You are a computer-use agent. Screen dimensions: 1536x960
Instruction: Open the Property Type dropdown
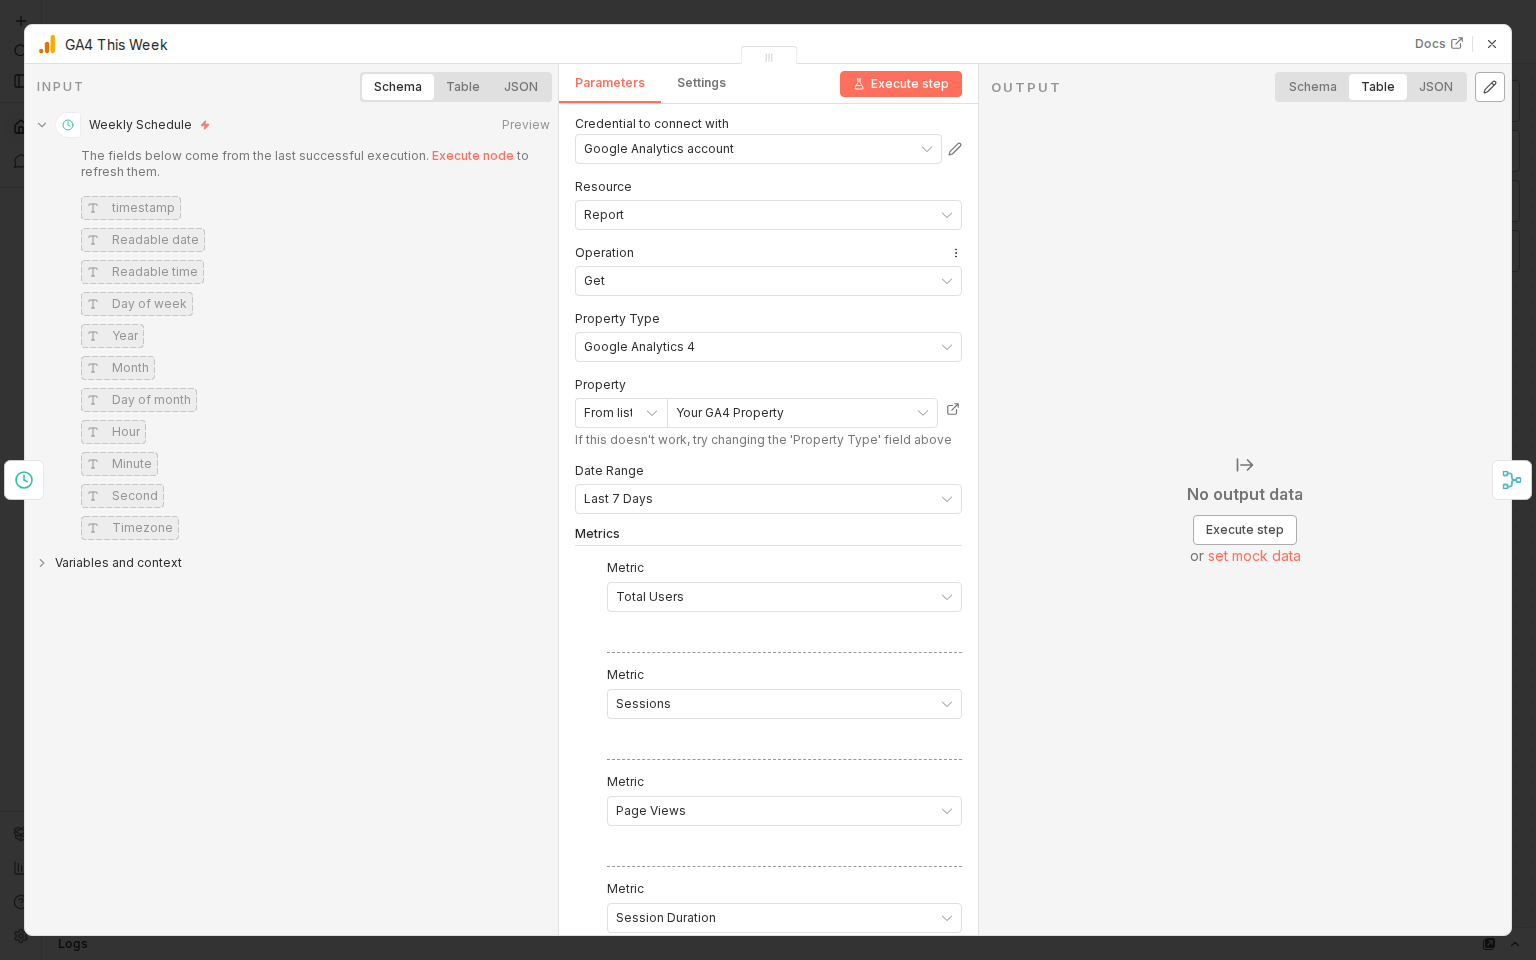point(767,347)
